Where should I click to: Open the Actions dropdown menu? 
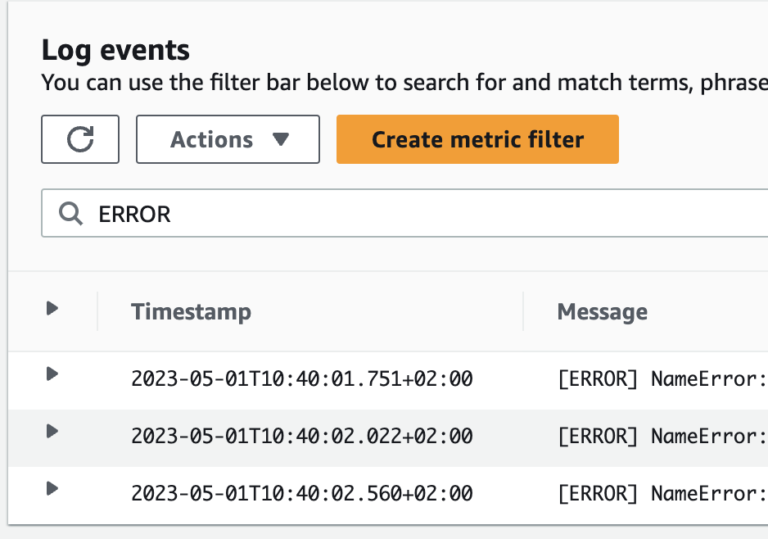coord(228,139)
